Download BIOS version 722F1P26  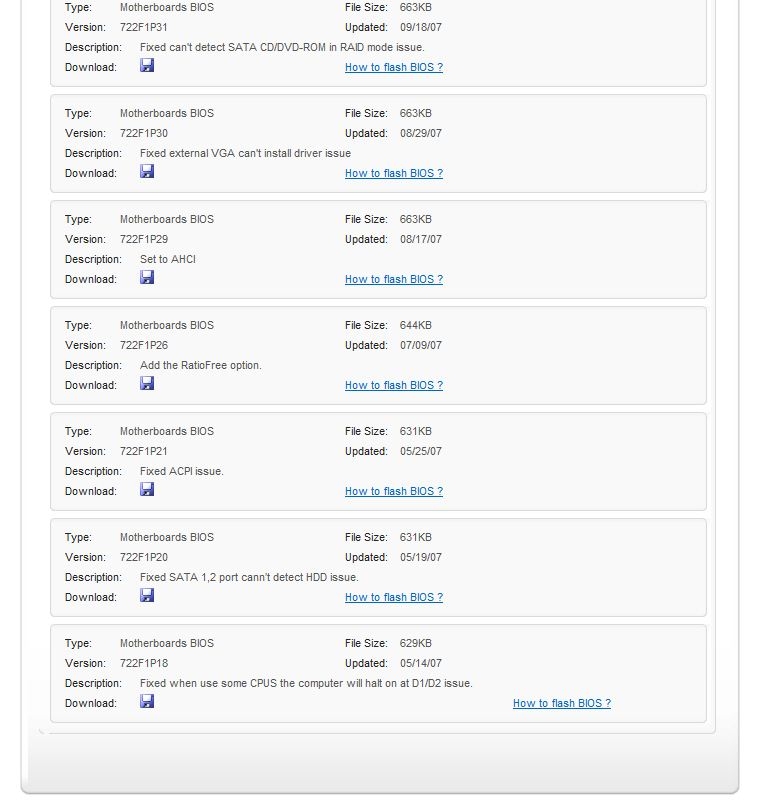click(147, 384)
